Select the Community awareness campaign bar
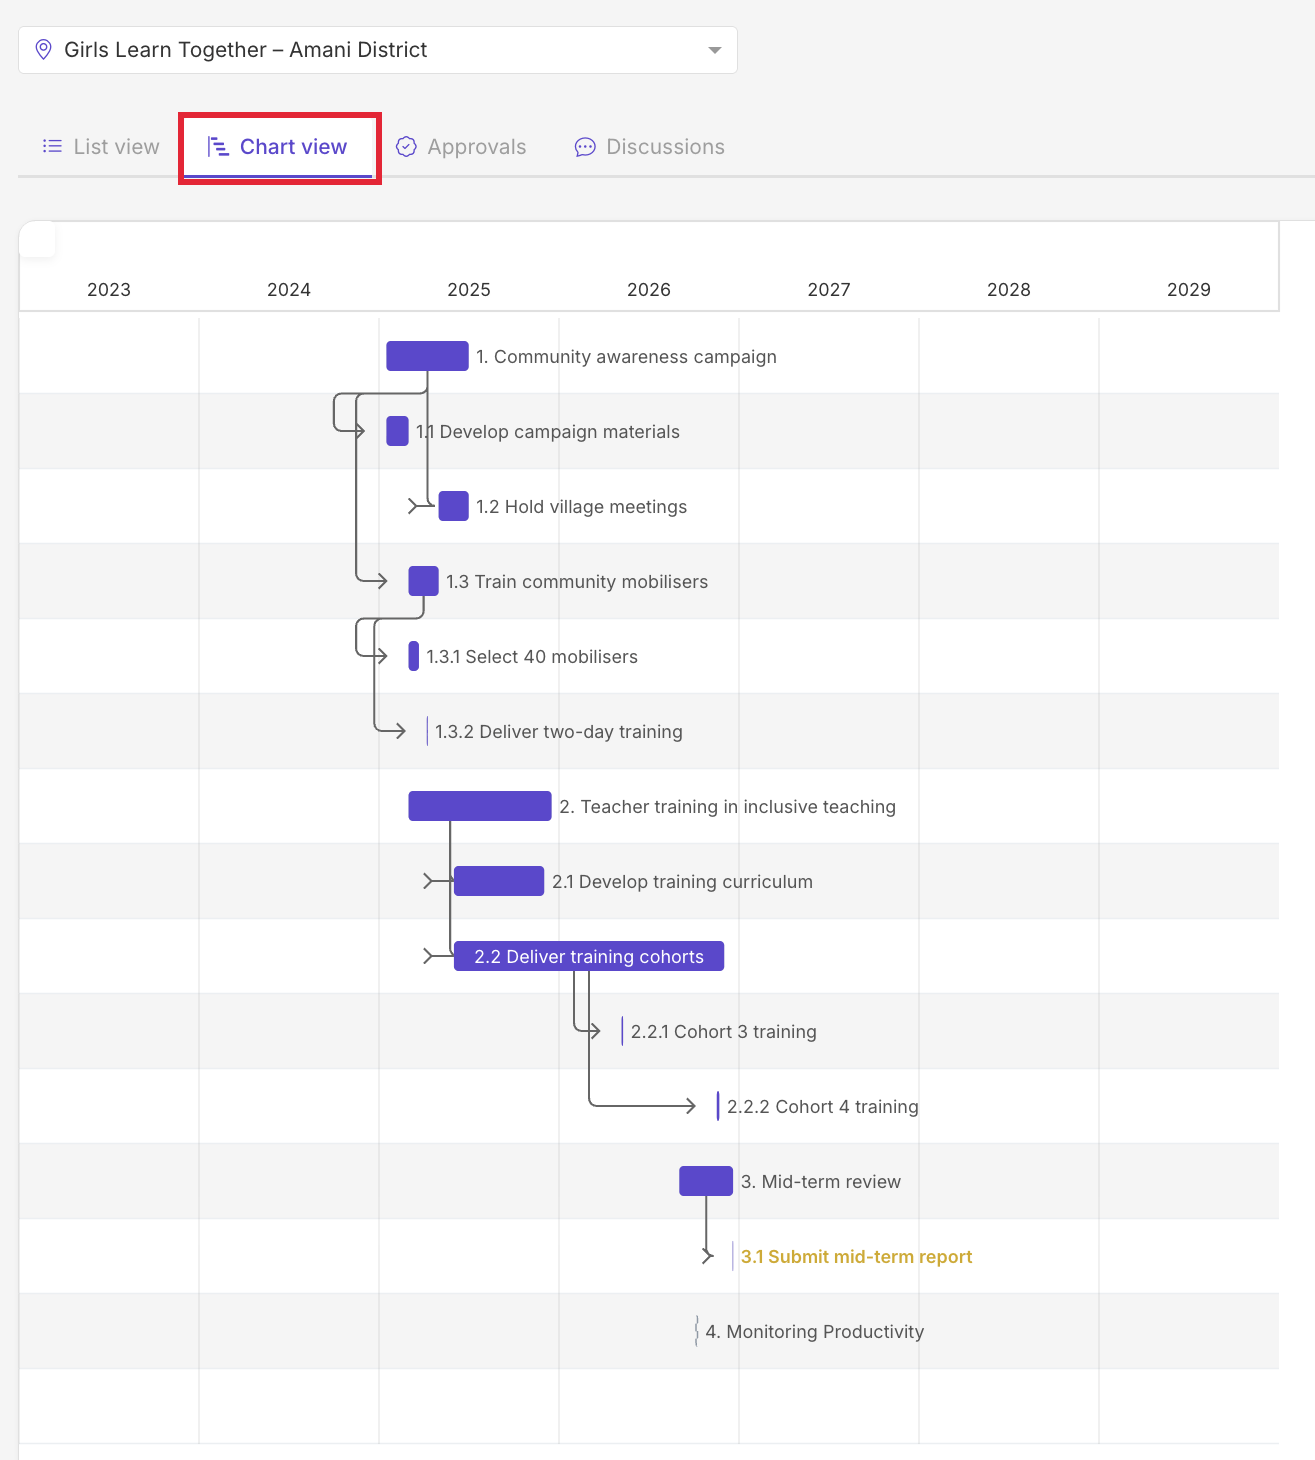This screenshot has height=1460, width=1315. [x=428, y=356]
